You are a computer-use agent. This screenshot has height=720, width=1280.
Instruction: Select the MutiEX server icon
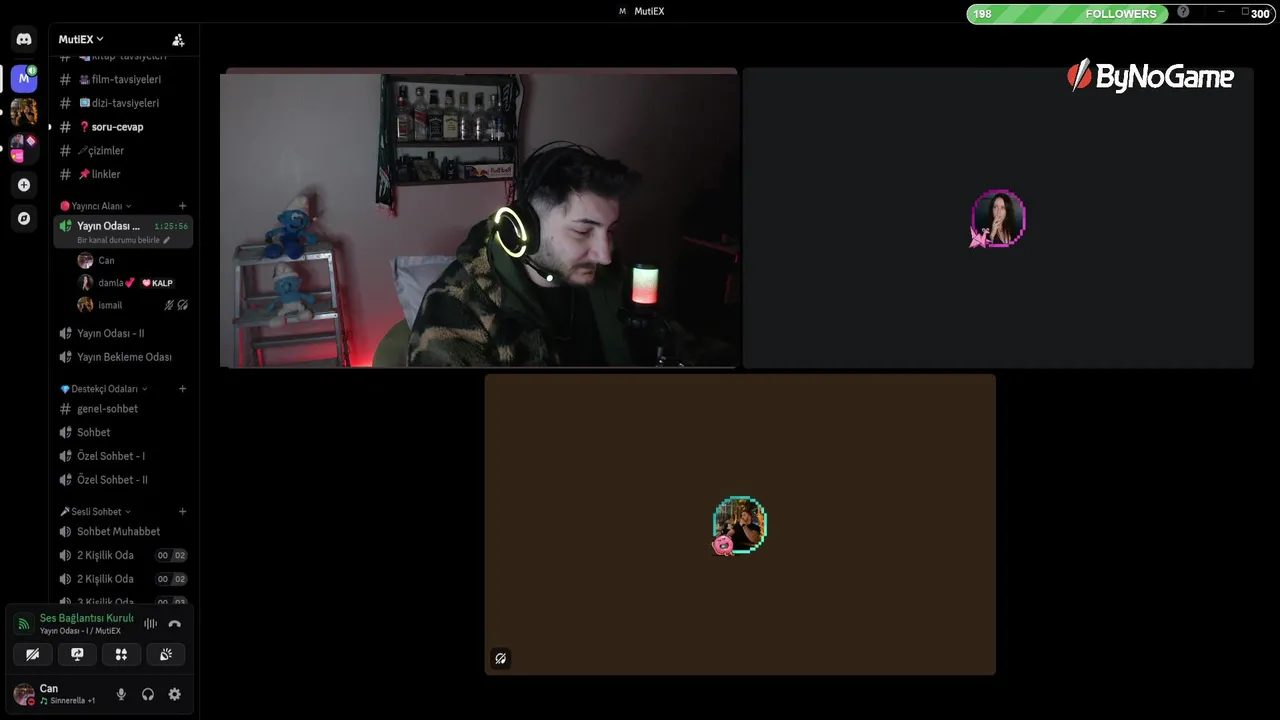(x=24, y=78)
